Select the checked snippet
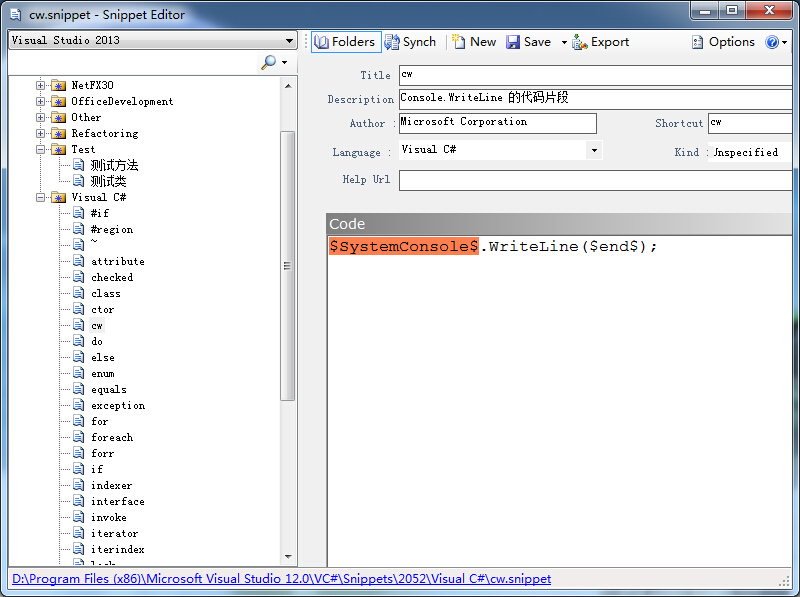800x597 pixels. point(112,278)
